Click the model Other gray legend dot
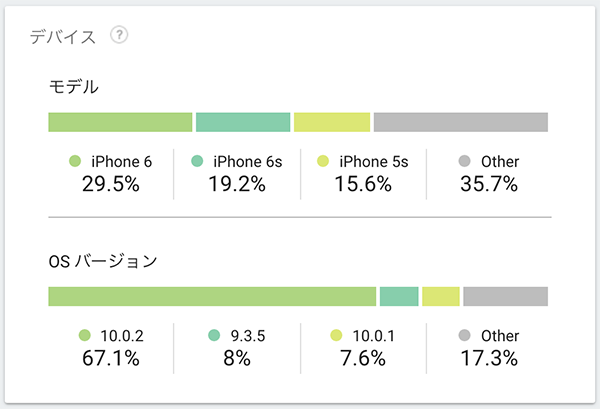The width and height of the screenshot is (600, 409). point(465,161)
